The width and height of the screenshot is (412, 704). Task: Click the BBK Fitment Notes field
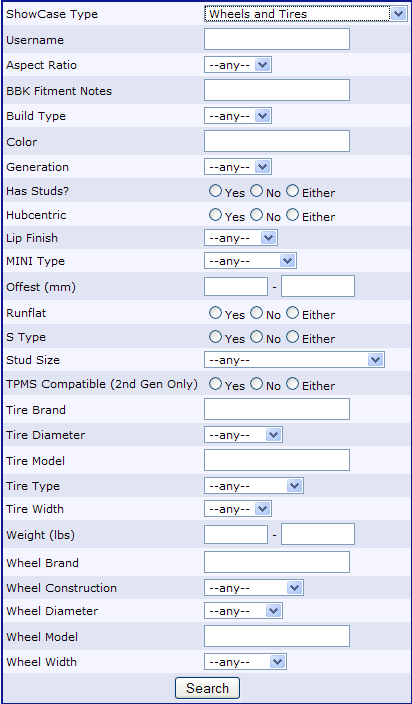pos(277,90)
